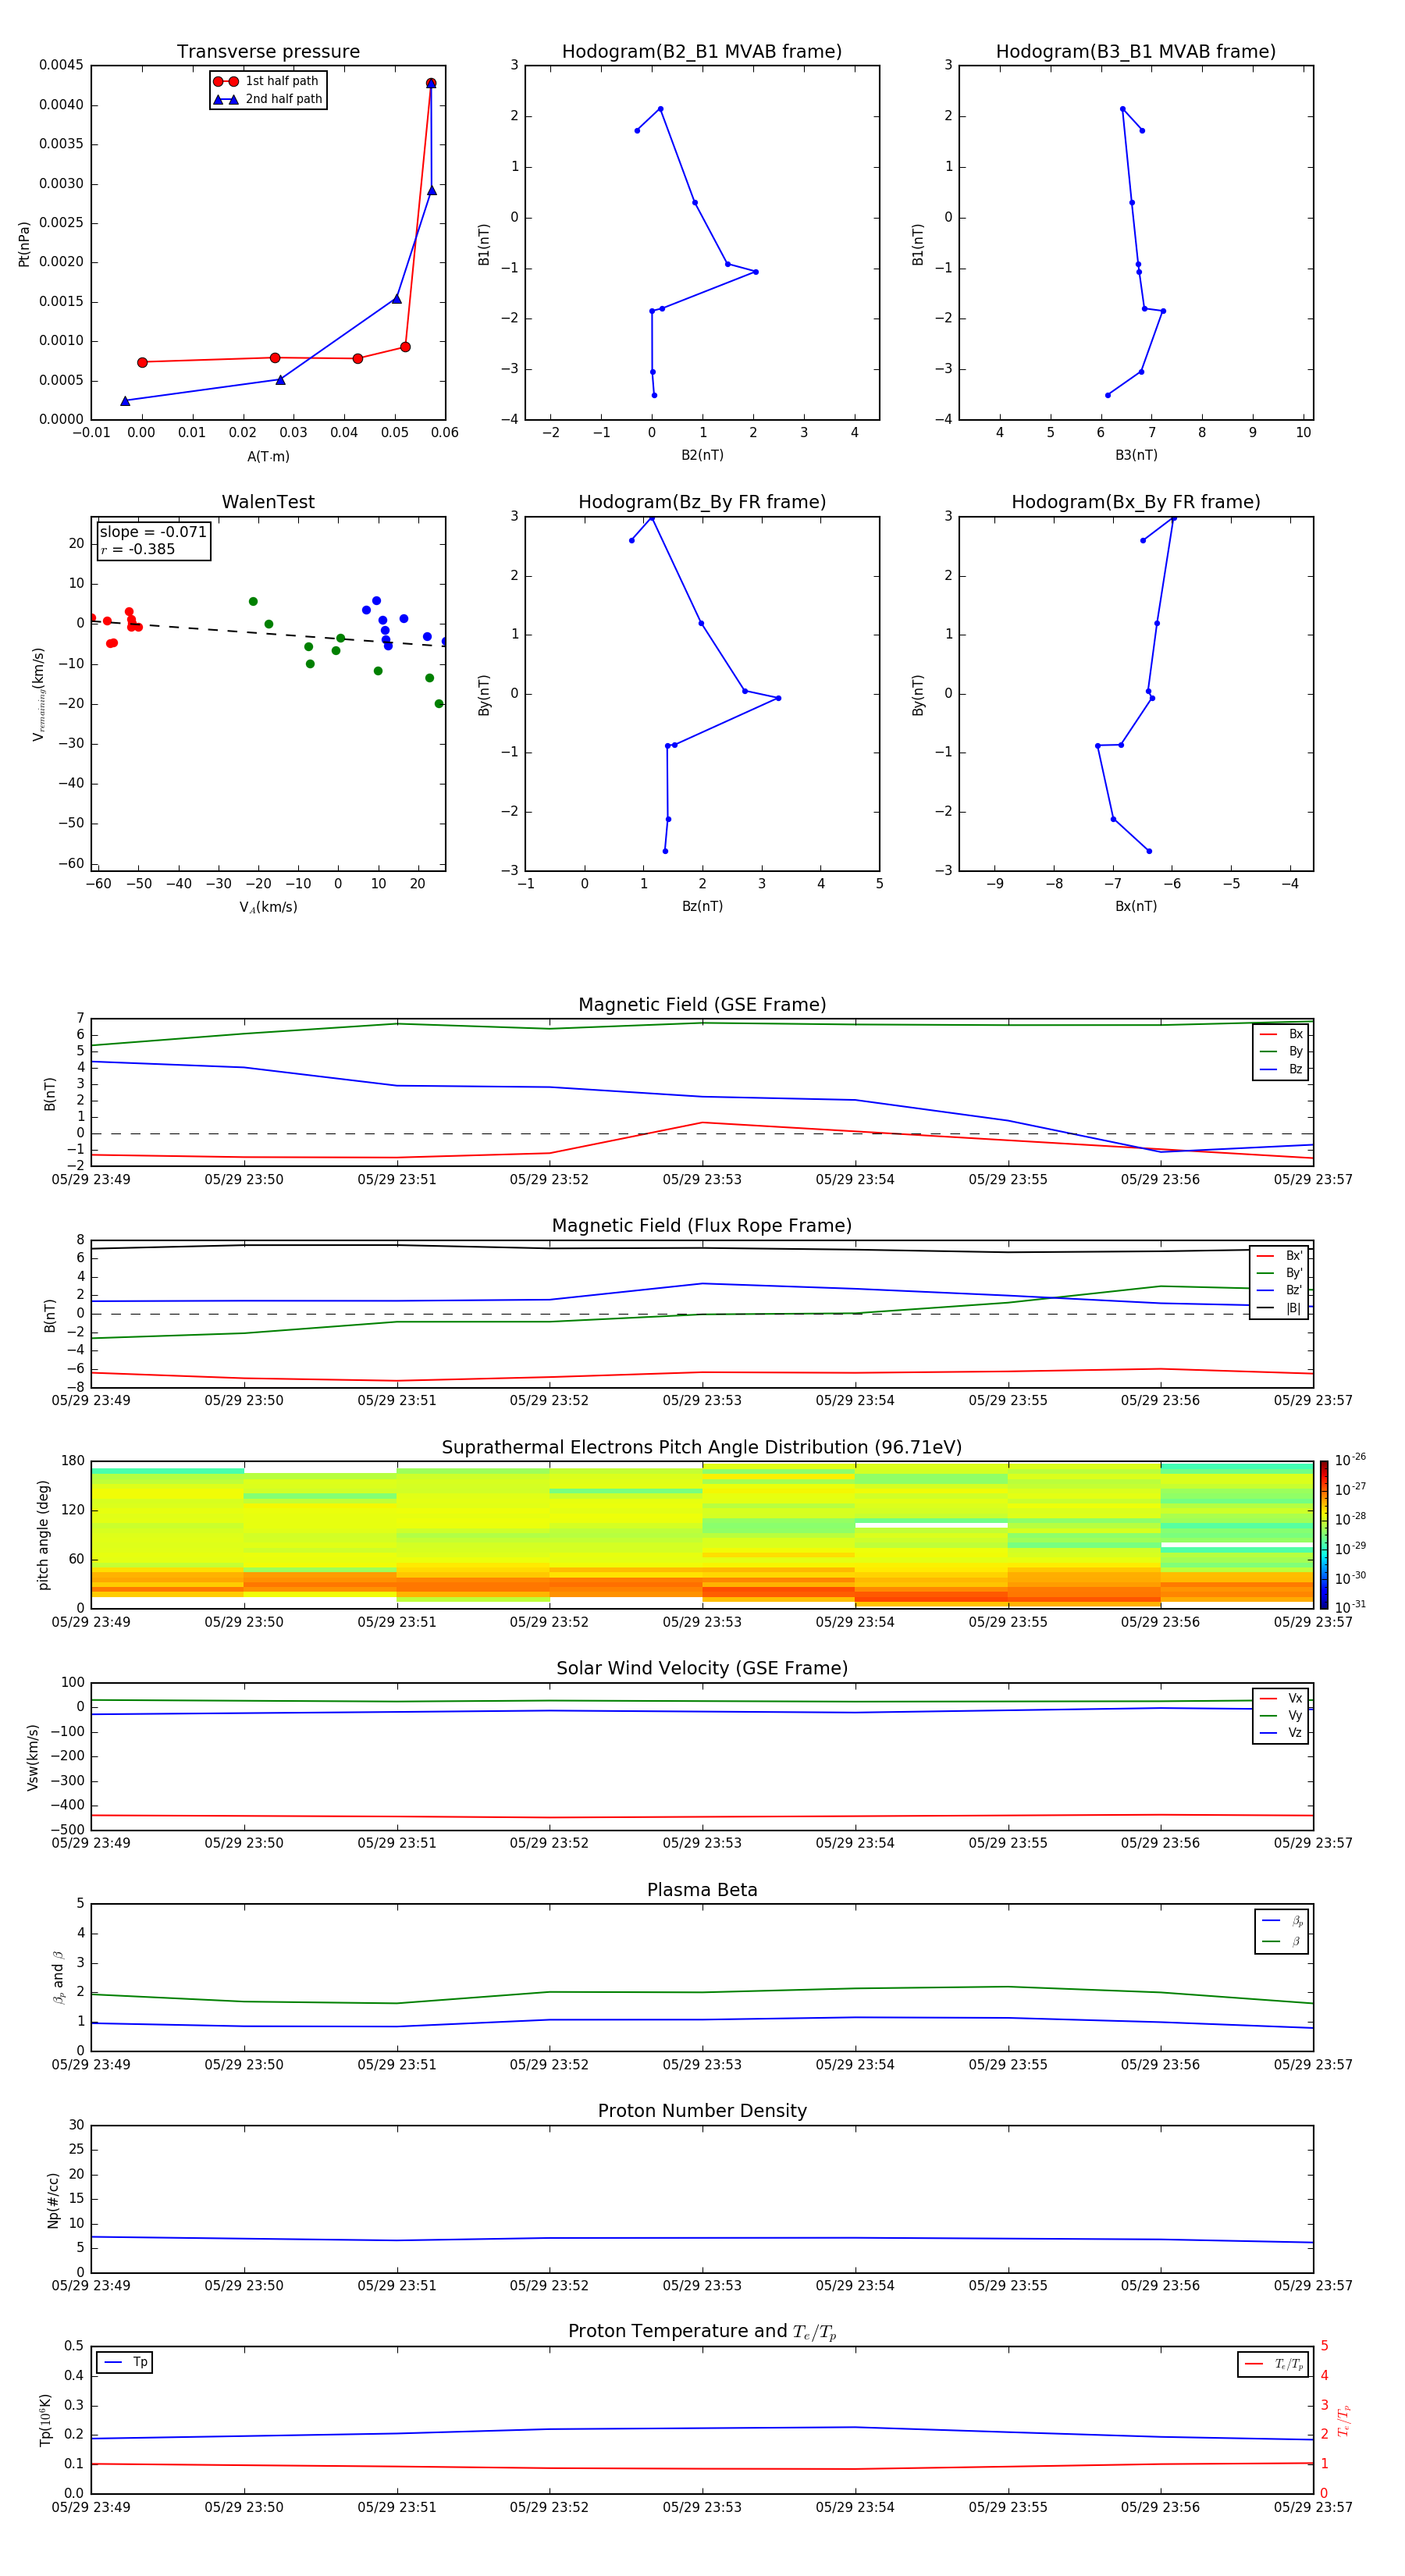Select the "1st half path" legend entry
Image resolution: width=1405 pixels, height=2576 pixels.
pos(267,81)
